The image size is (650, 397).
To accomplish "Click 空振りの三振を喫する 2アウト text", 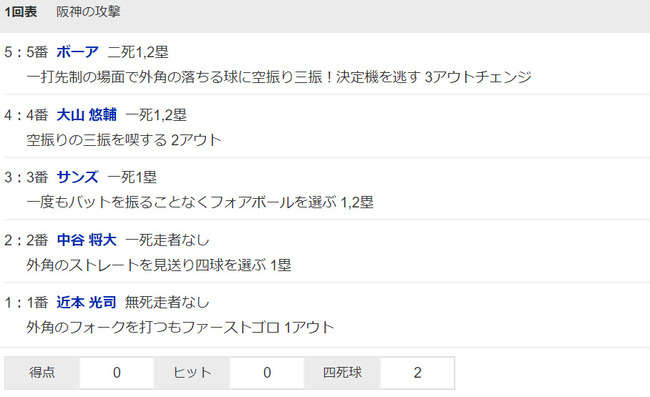I will [x=124, y=140].
